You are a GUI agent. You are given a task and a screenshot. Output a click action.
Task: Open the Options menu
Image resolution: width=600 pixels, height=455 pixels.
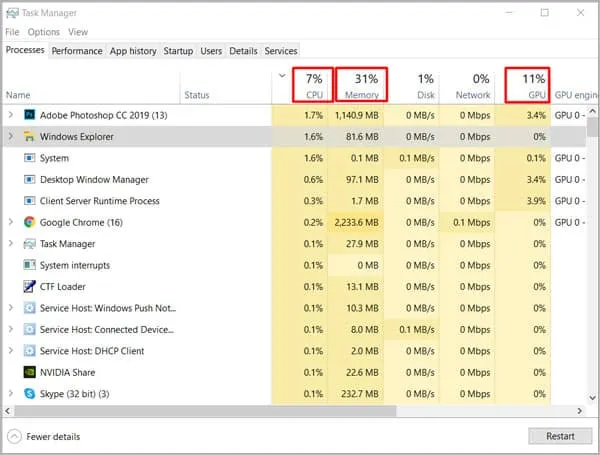[44, 32]
